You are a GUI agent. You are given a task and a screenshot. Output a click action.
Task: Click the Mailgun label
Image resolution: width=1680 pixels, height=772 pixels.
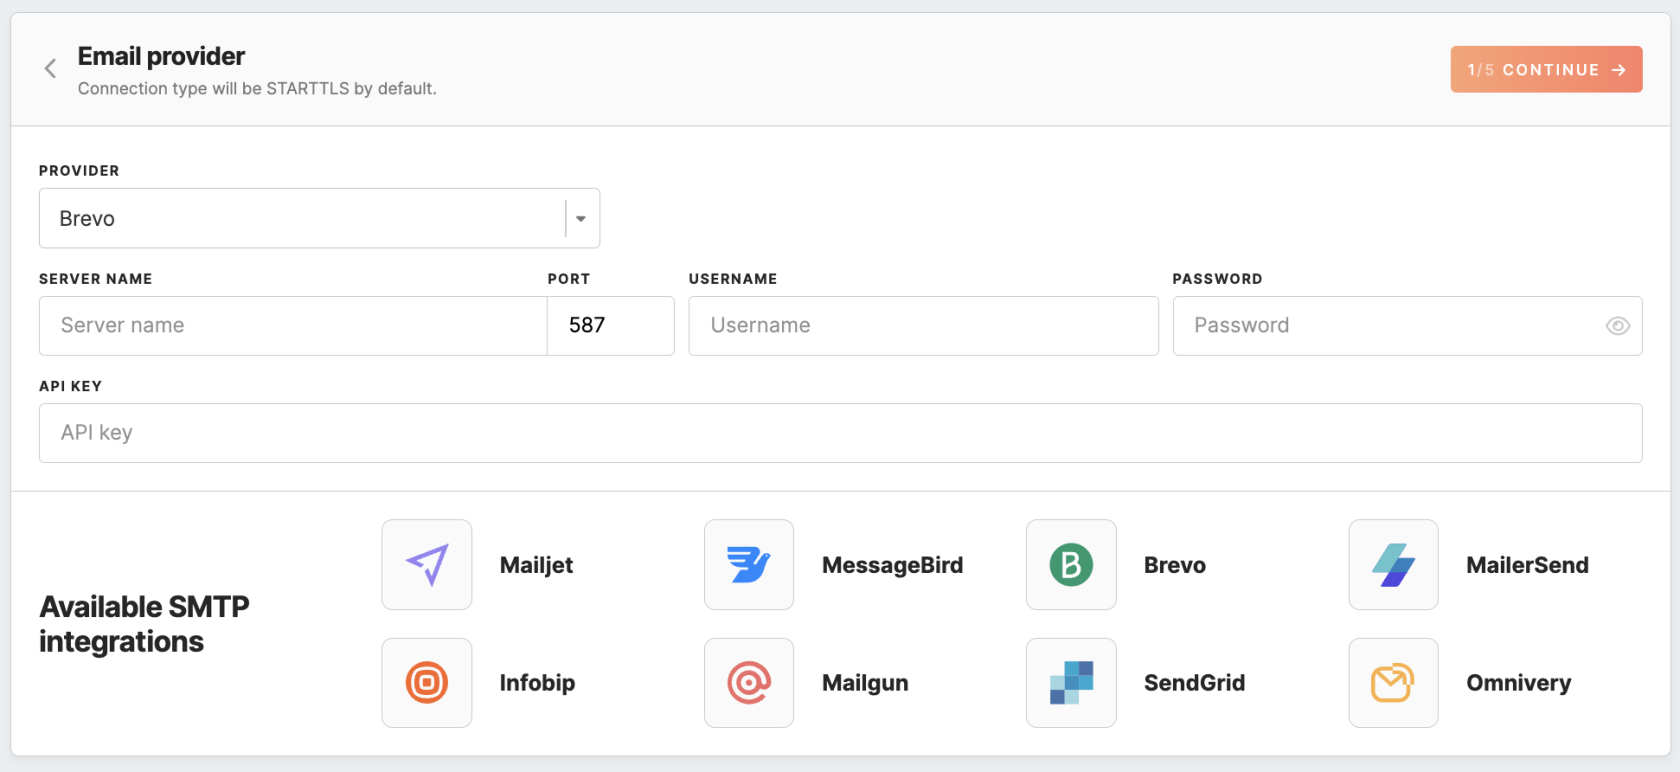[x=865, y=683]
